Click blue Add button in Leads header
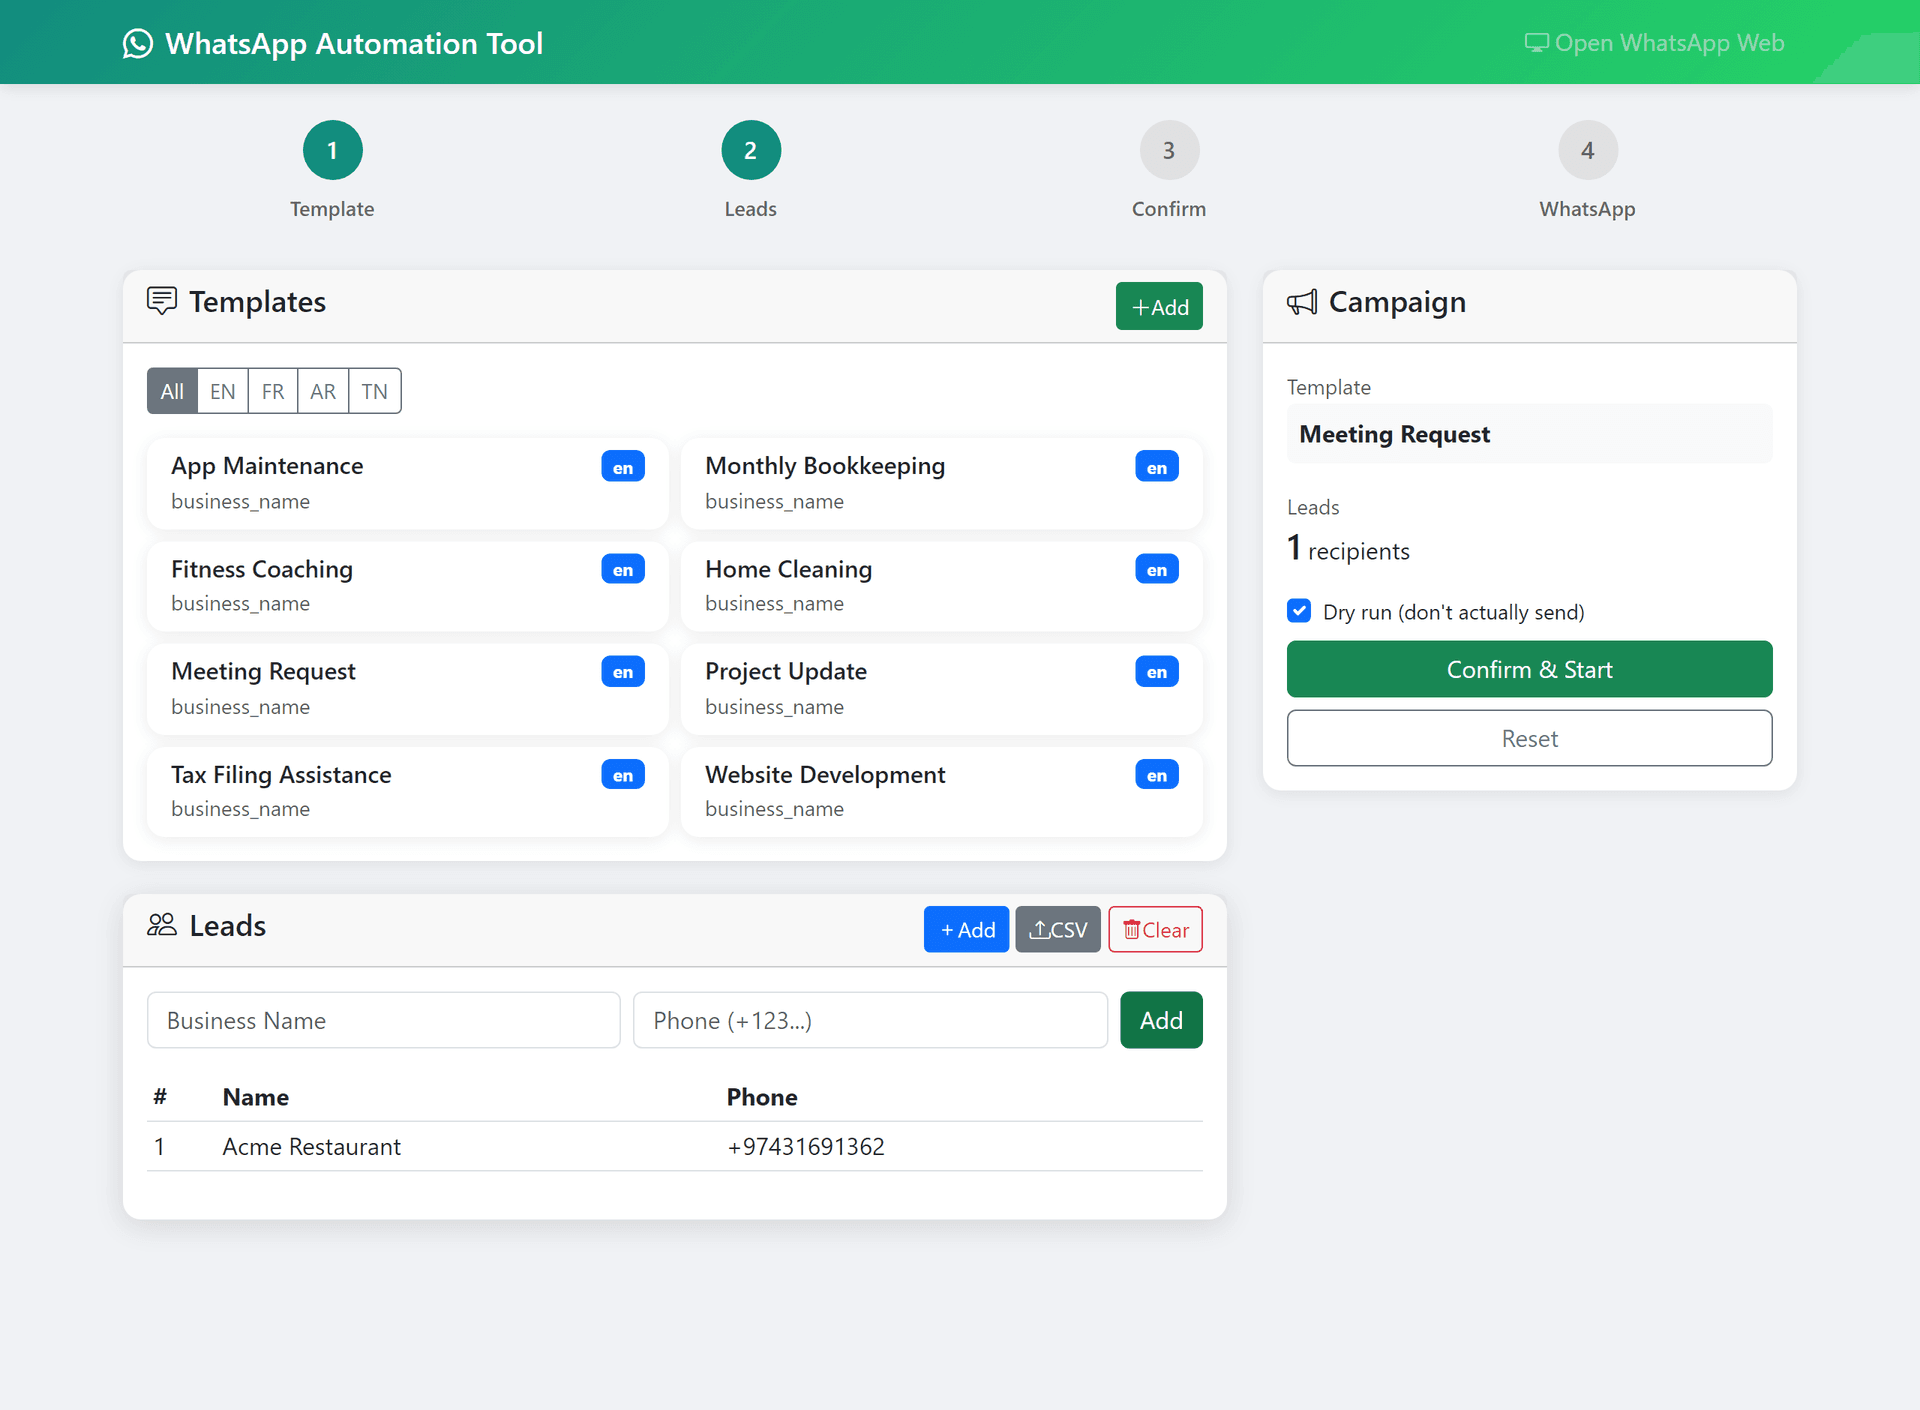Screen dimensions: 1920x1410 [966, 929]
